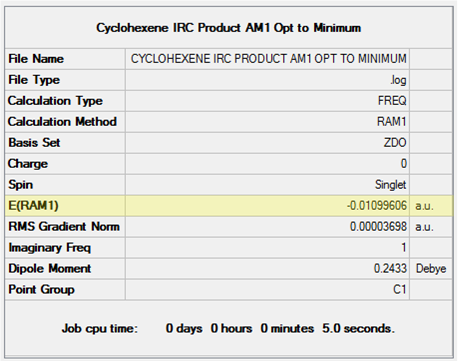
Task: Click the imaginary frequency value '1'
Action: 404,248
